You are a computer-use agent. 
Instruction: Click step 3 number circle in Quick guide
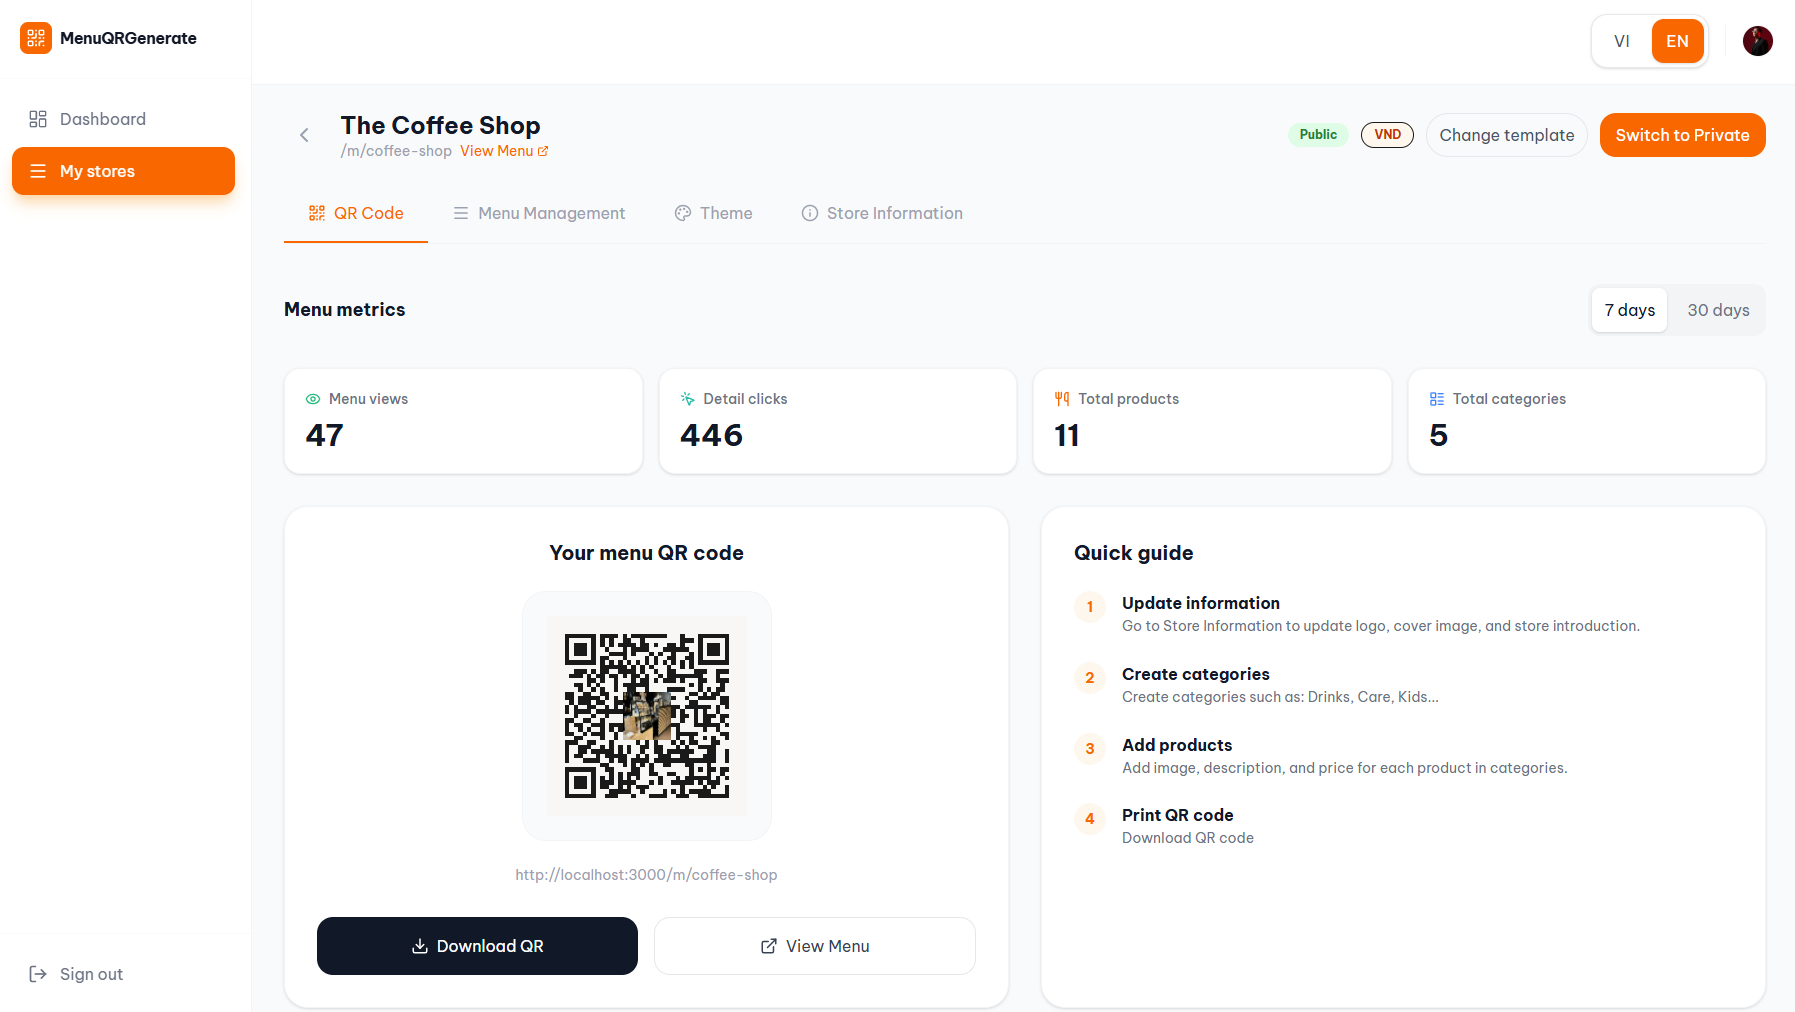click(x=1090, y=749)
